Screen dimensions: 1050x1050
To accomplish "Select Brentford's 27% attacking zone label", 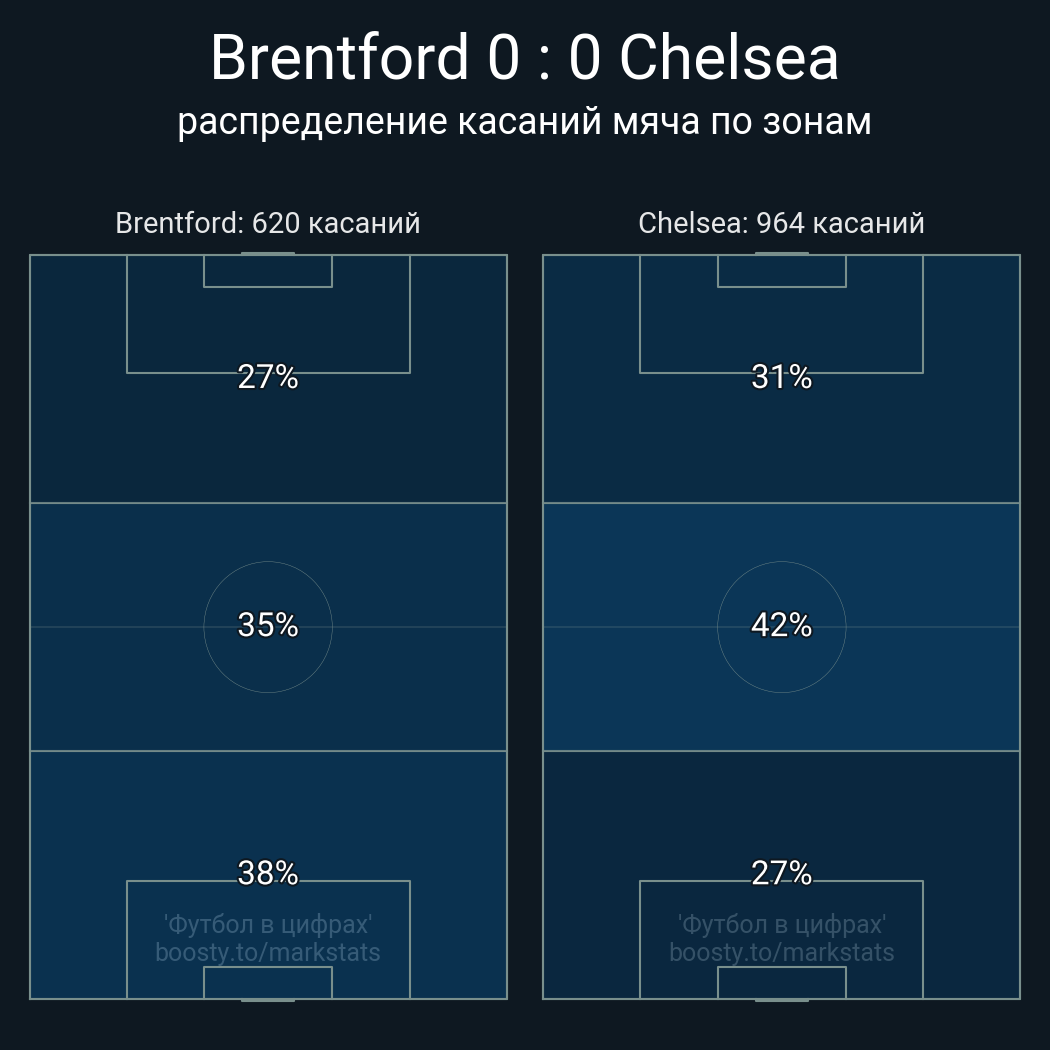I will (x=268, y=377).
